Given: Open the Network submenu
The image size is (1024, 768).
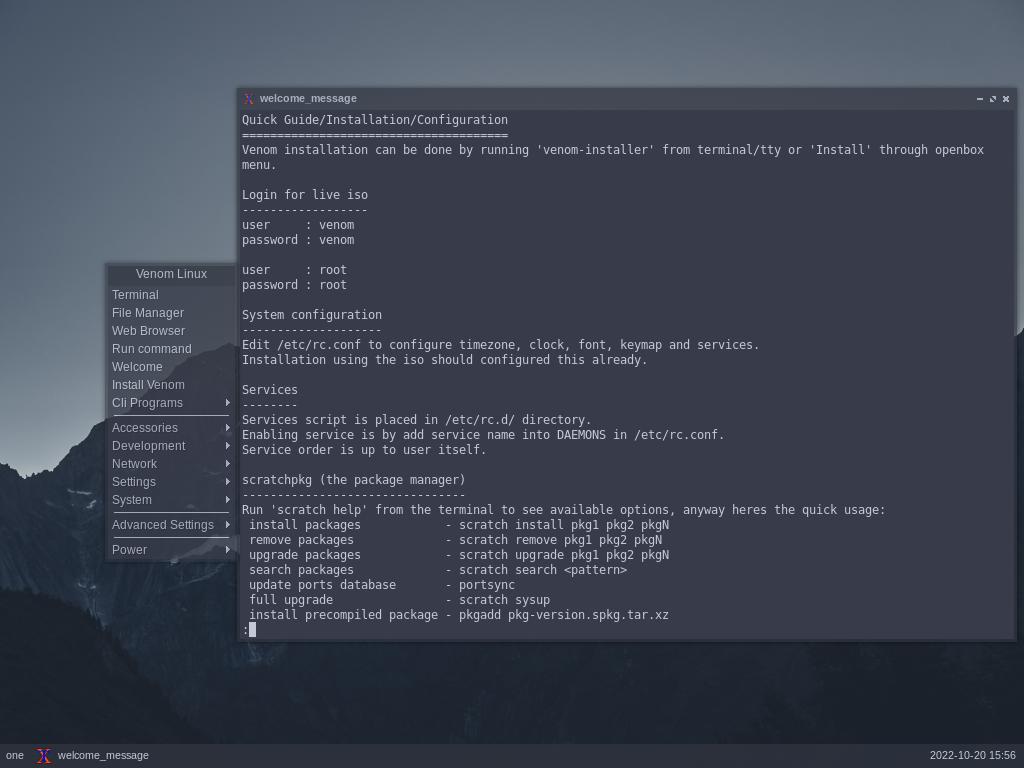Looking at the screenshot, I should (170, 464).
